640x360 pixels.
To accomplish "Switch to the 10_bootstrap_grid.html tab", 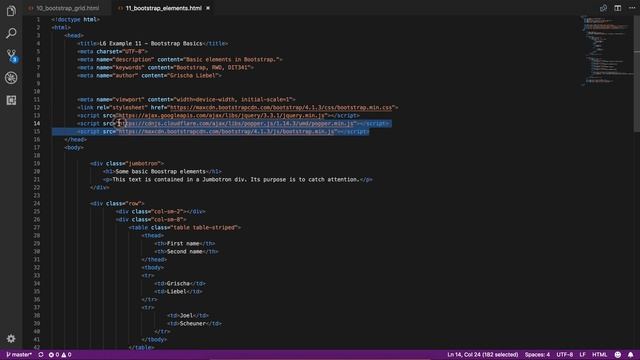I will pyautogui.click(x=67, y=8).
